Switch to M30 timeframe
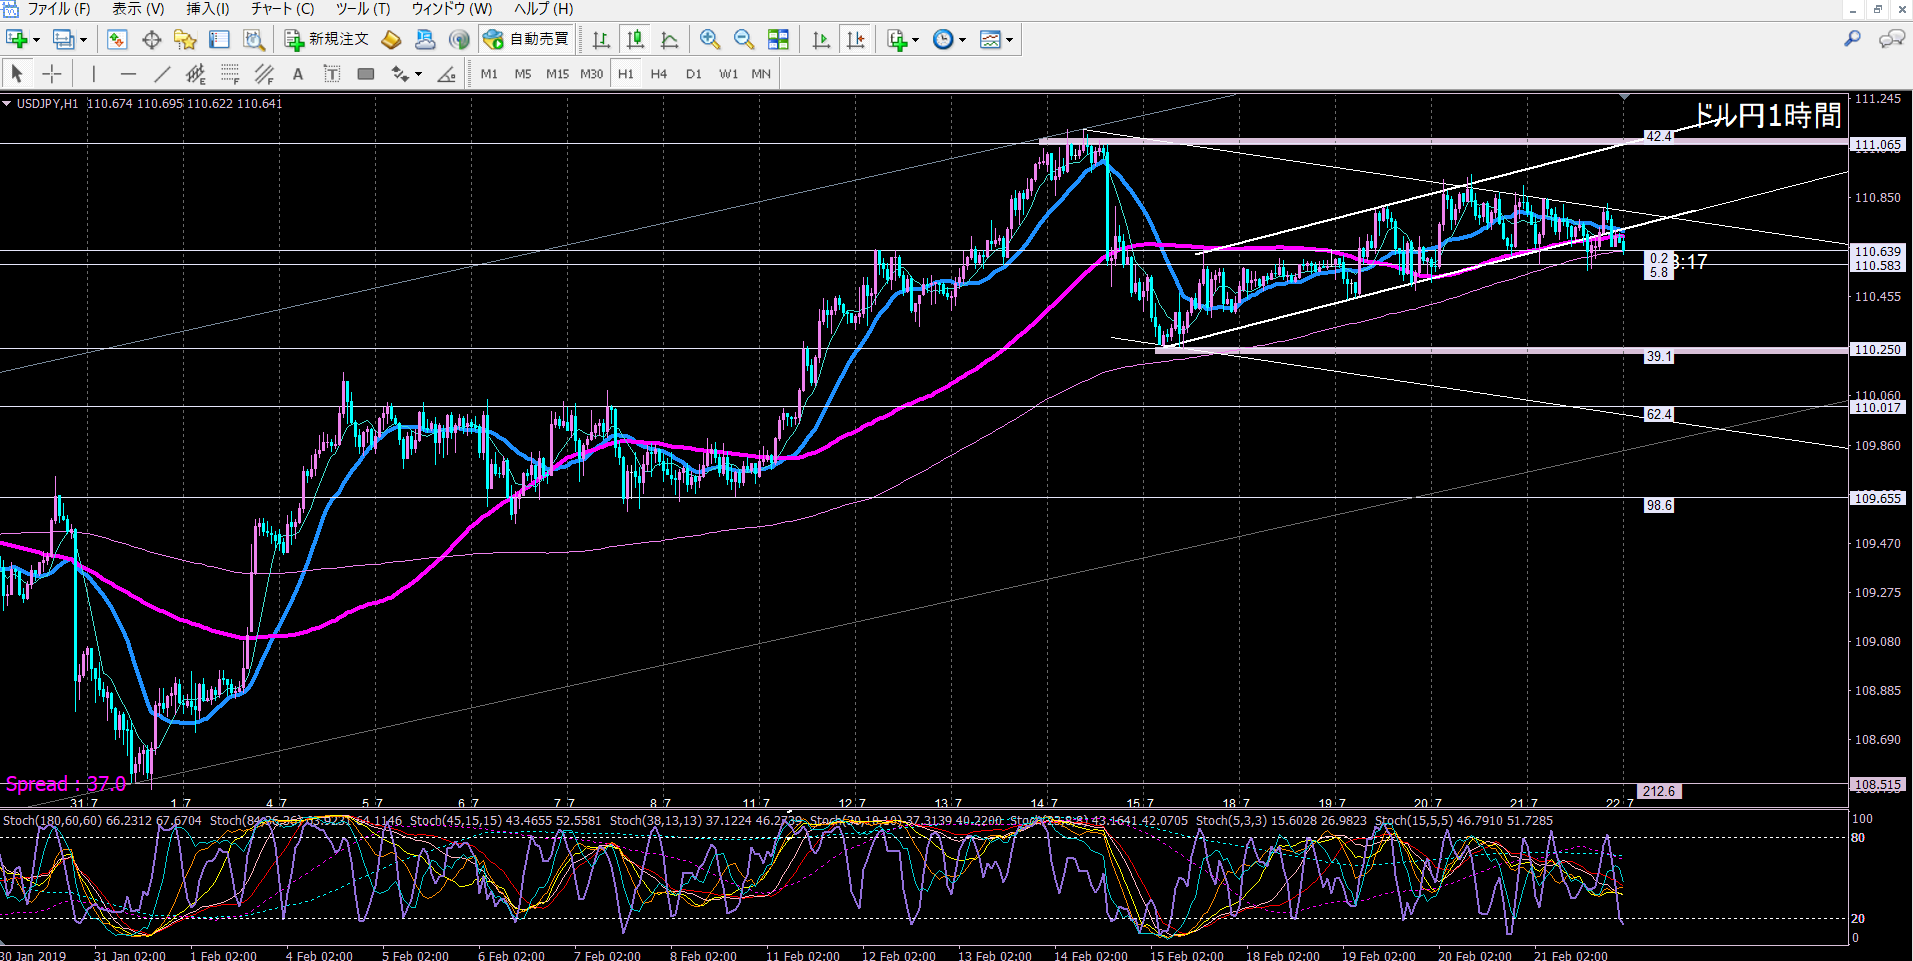The height and width of the screenshot is (961, 1913). pos(591,73)
